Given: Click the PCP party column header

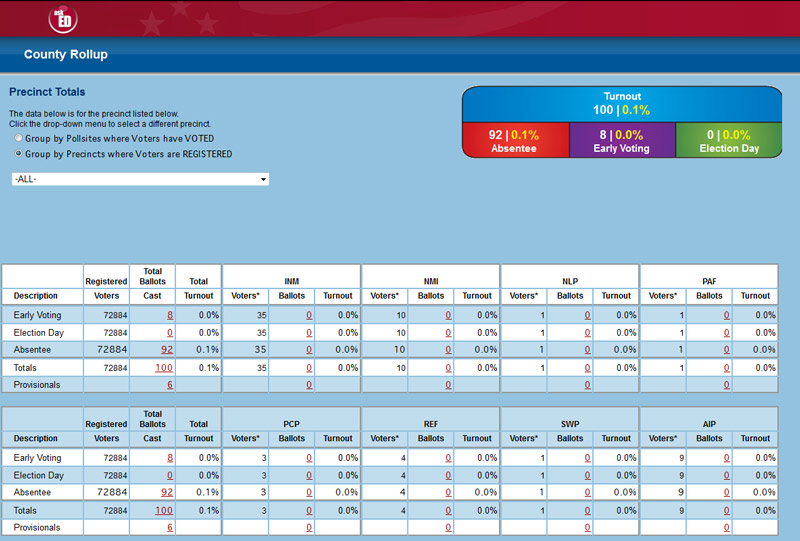Looking at the screenshot, I should 292,424.
